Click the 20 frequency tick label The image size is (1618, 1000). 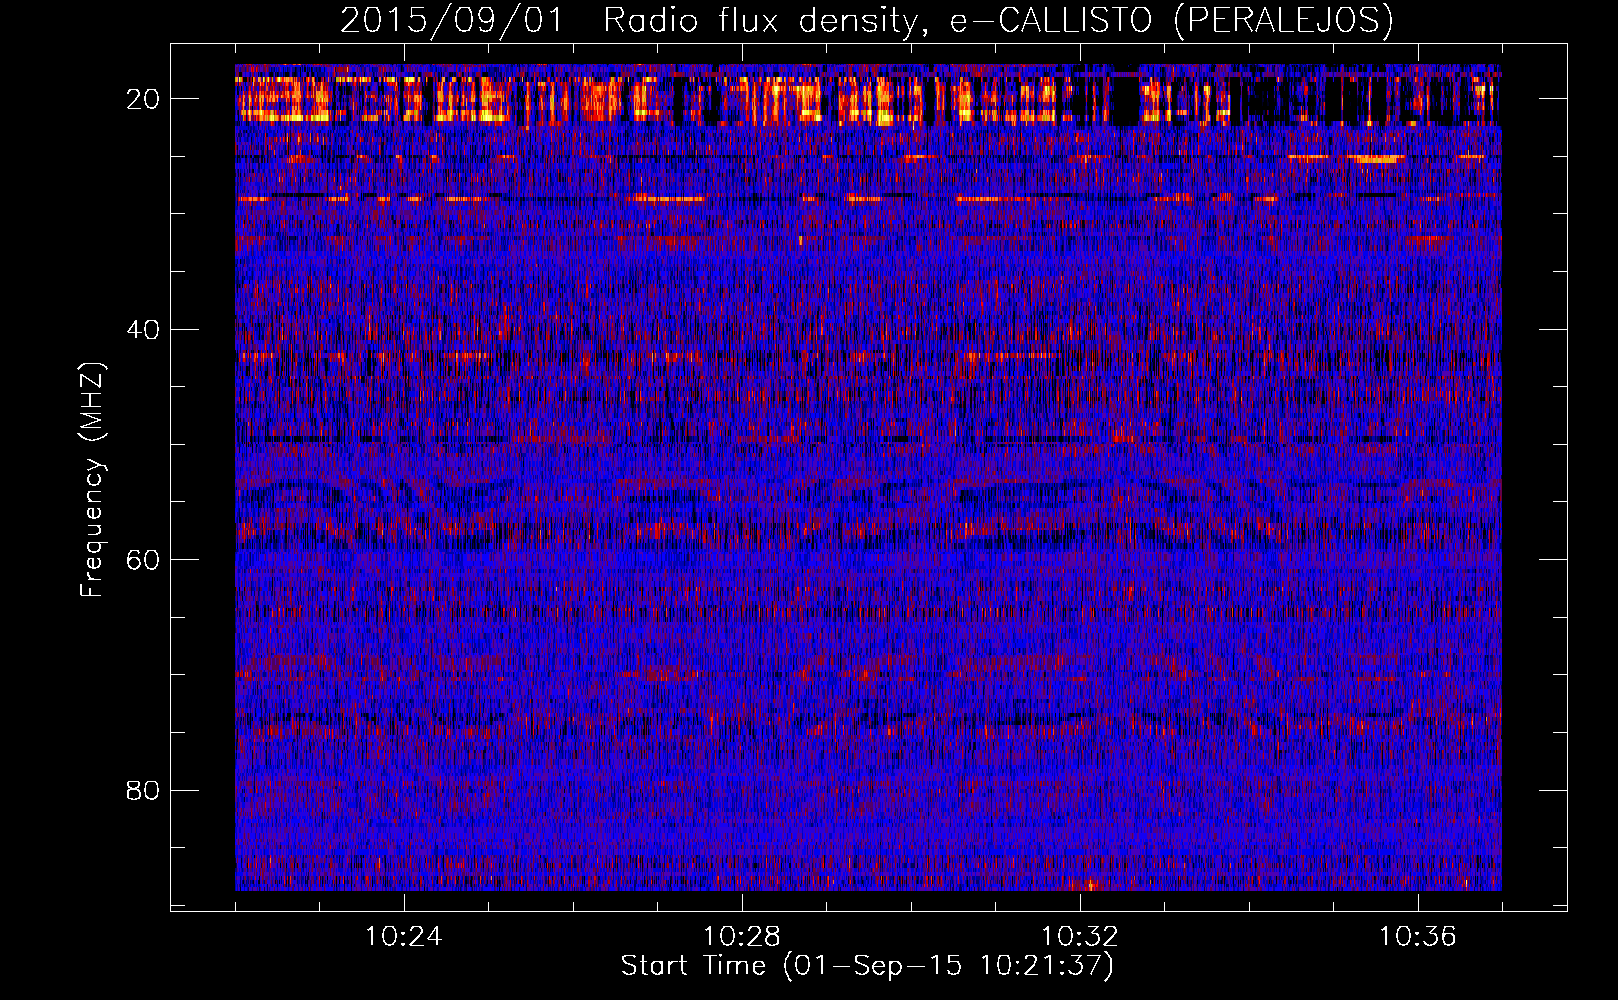point(143,99)
